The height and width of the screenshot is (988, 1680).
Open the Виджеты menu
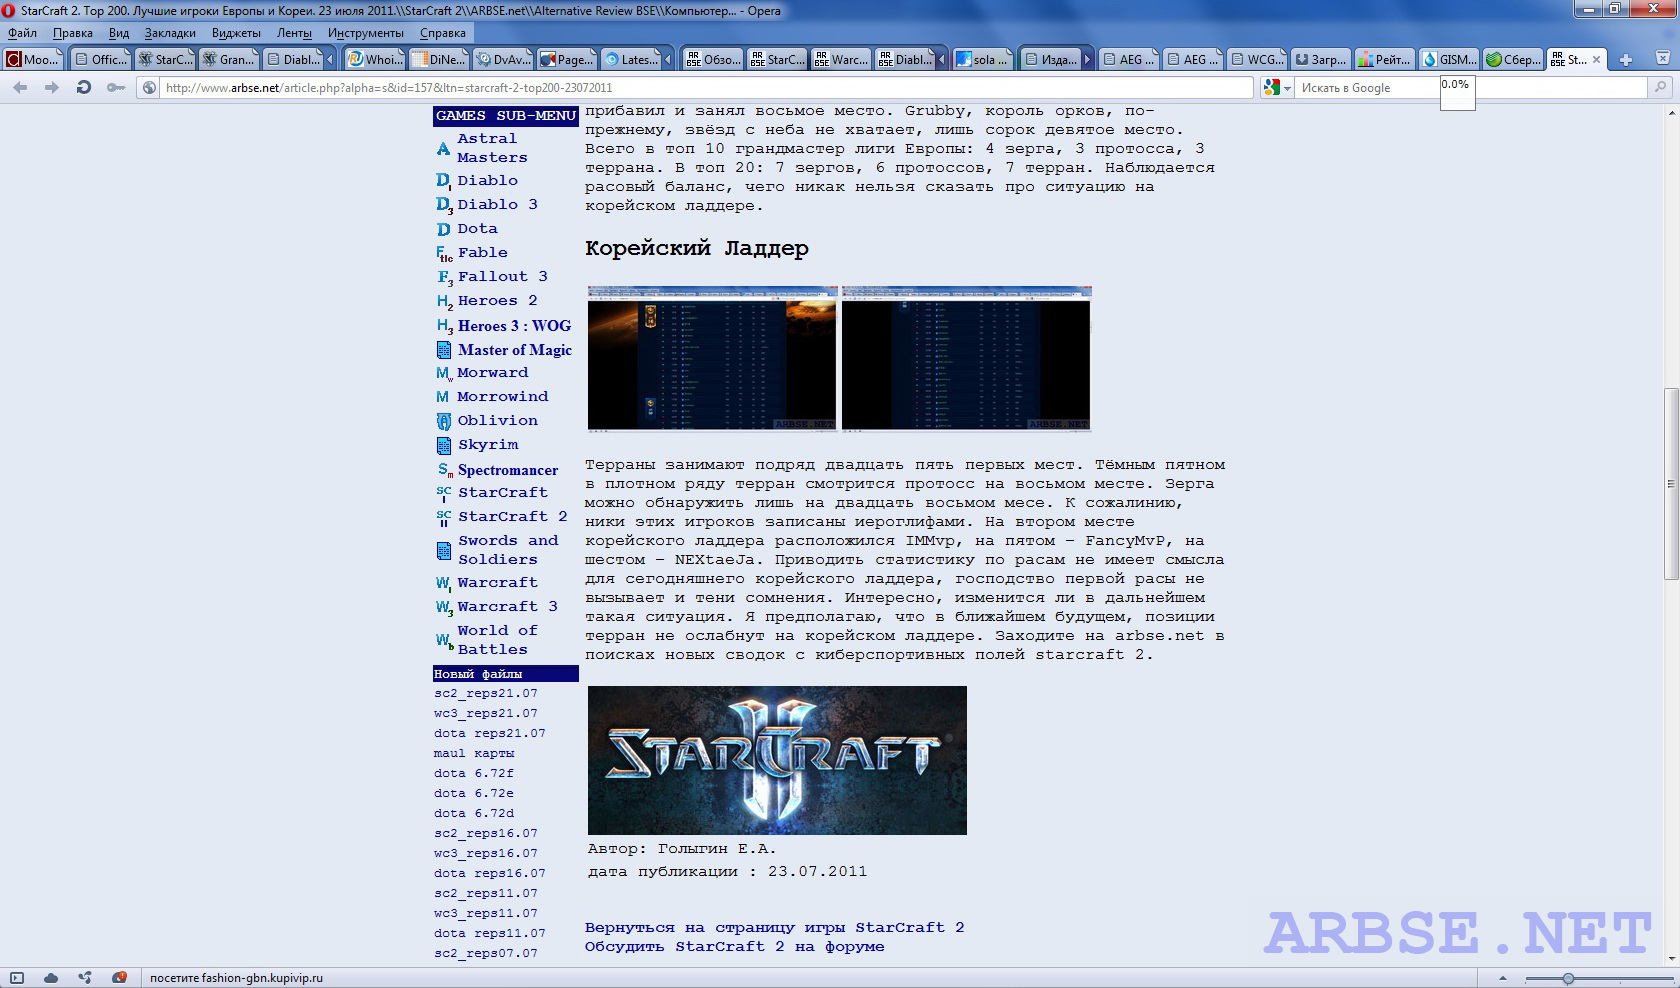pyautogui.click(x=236, y=33)
